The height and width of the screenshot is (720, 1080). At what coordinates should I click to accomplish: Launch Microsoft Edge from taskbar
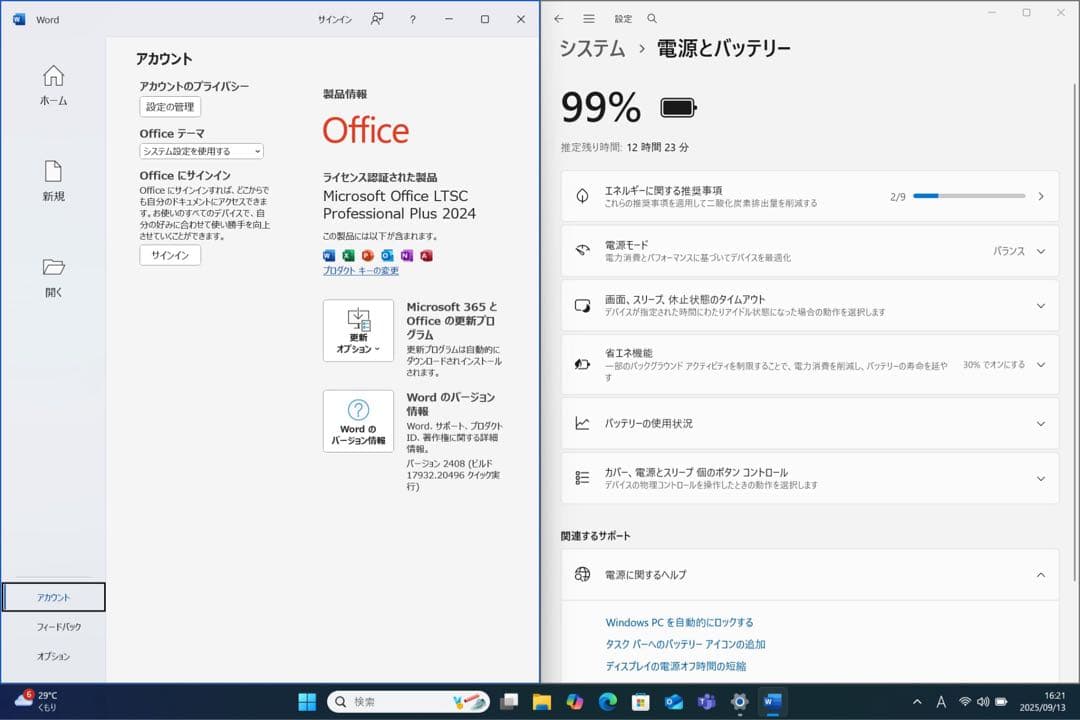[x=608, y=701]
